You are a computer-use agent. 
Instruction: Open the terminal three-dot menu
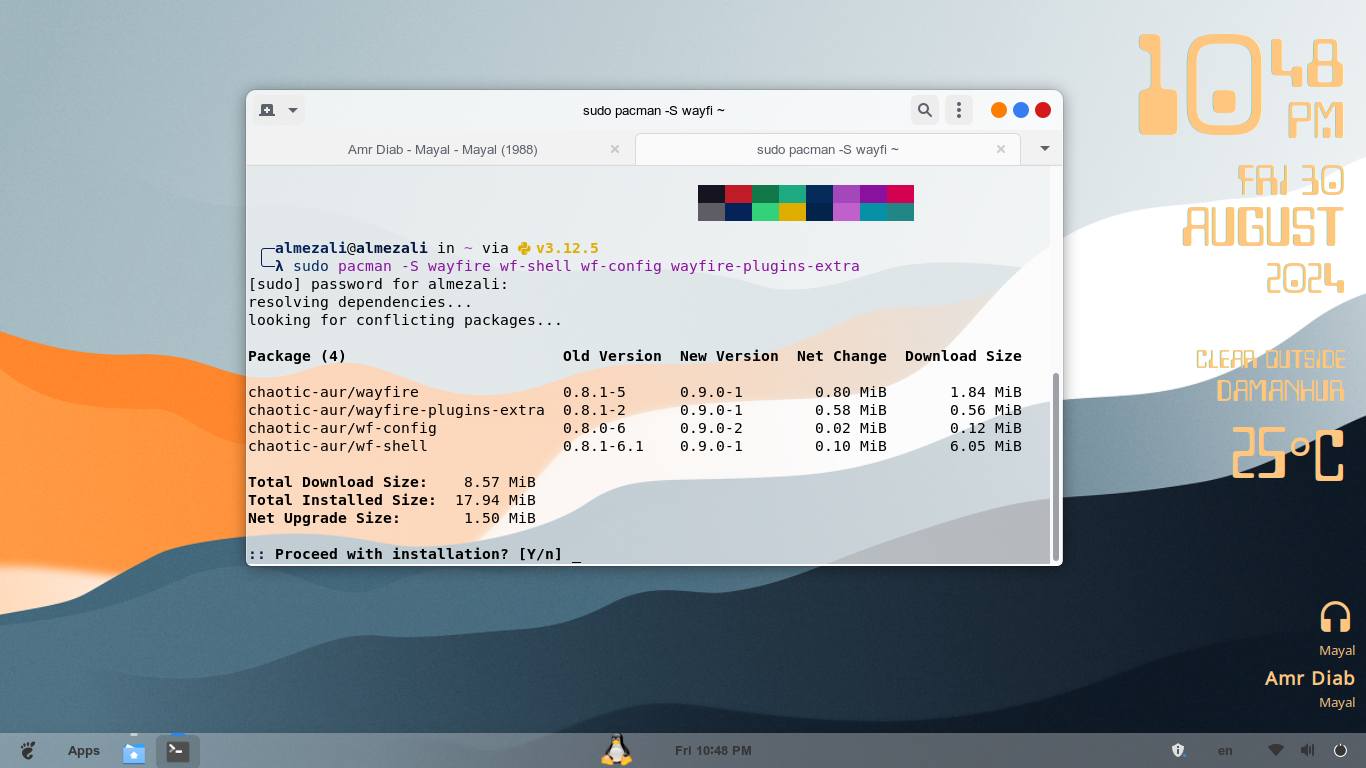[x=959, y=110]
